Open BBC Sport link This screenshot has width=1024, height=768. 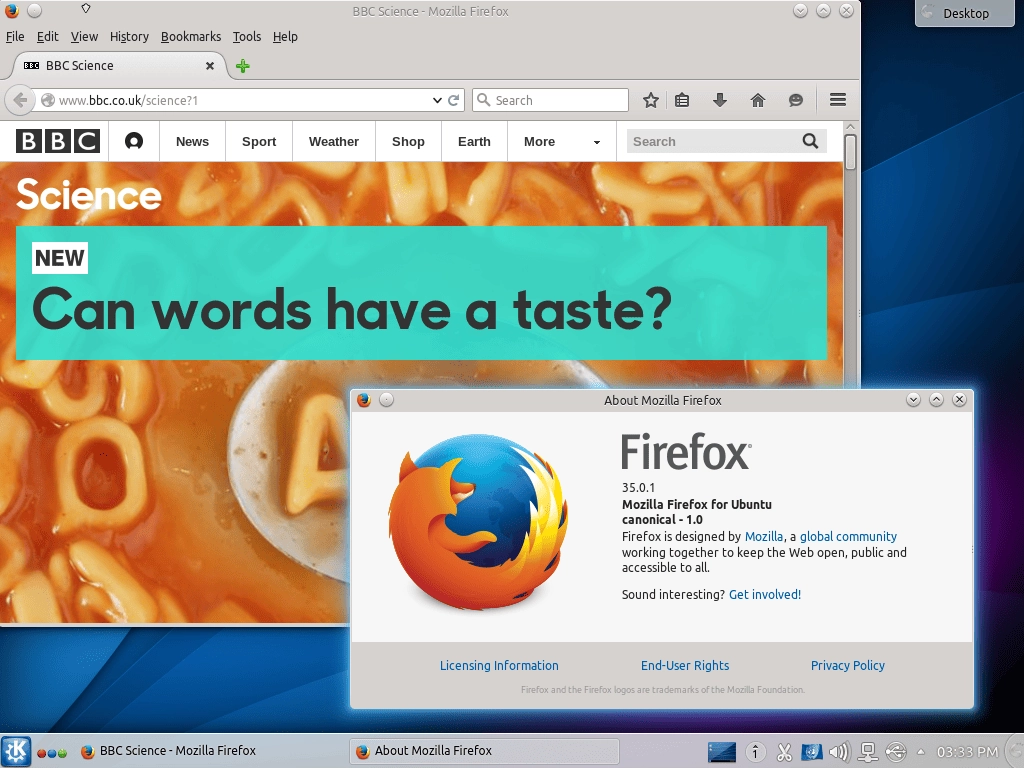tap(259, 141)
